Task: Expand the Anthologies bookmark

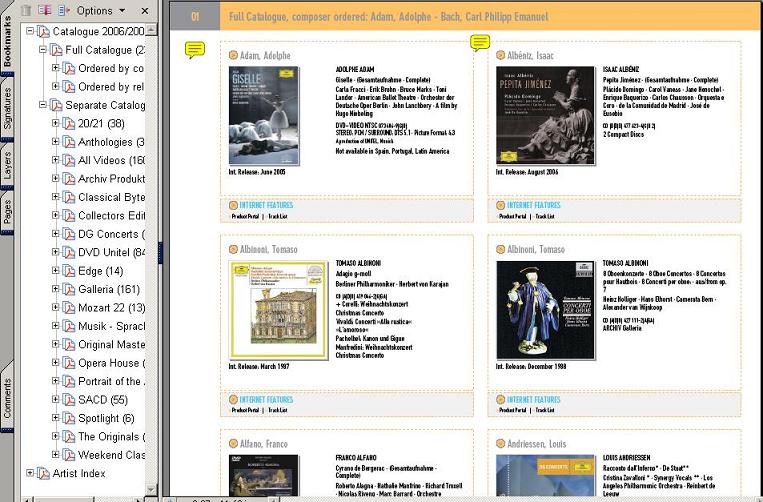Action: tap(55, 142)
